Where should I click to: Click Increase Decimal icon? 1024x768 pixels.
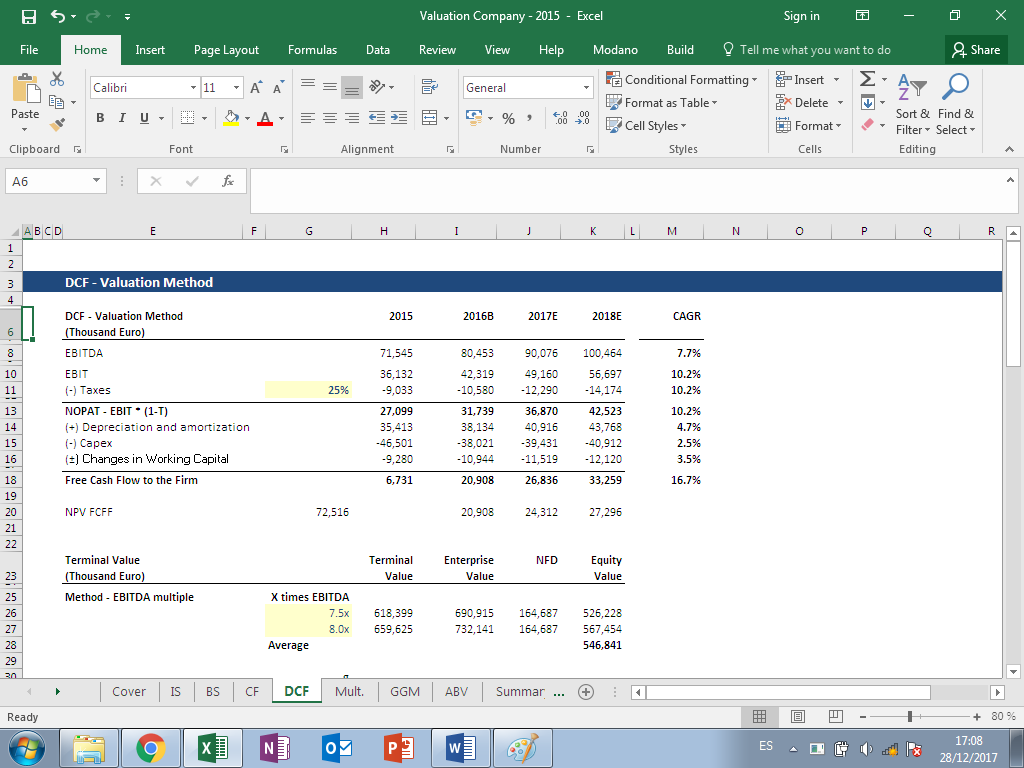click(x=560, y=118)
